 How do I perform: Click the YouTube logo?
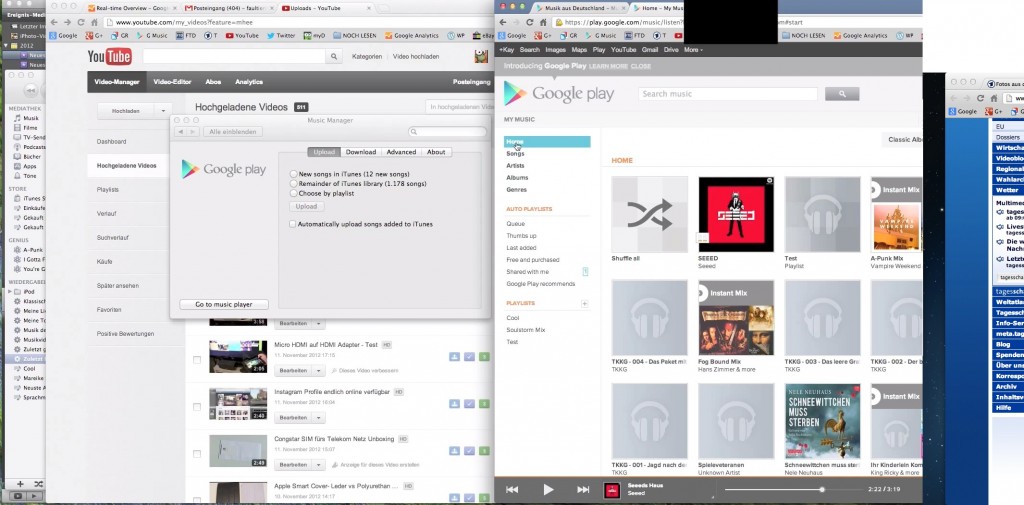(110, 57)
